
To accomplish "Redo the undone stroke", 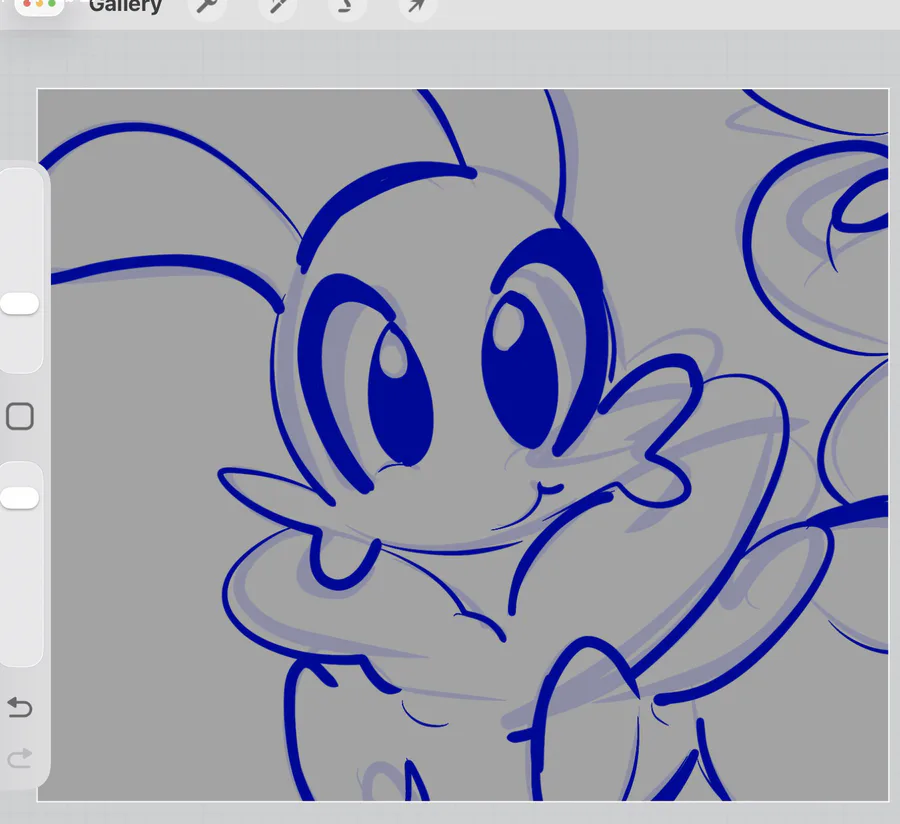I will [20, 758].
